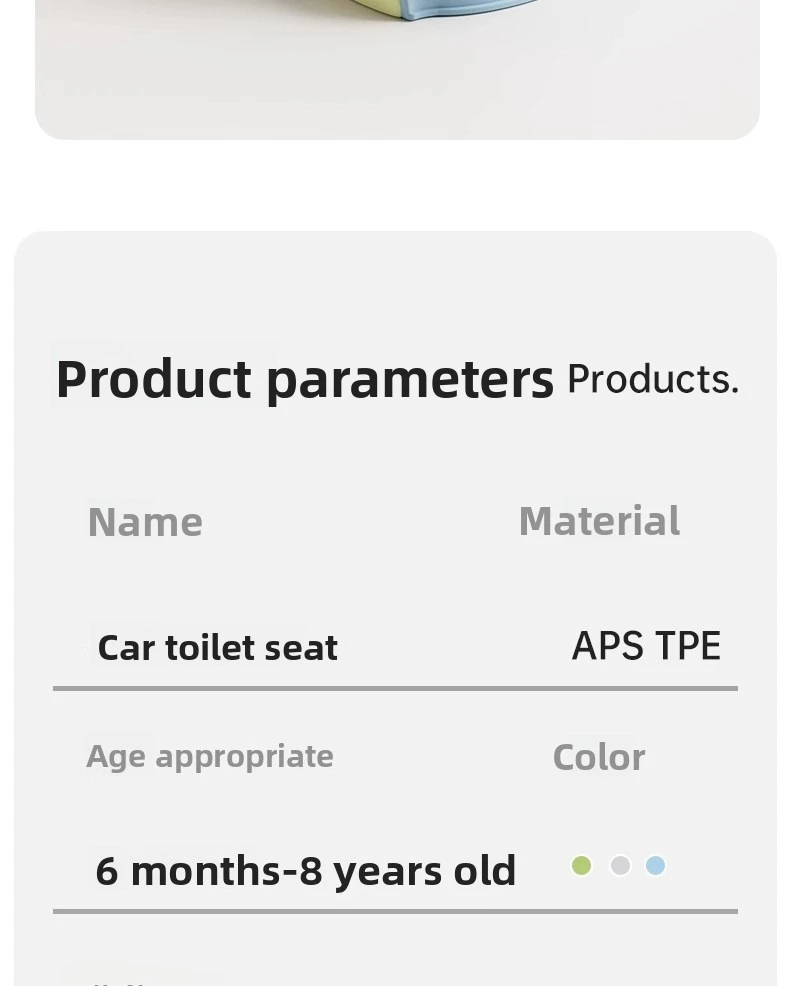Tap the "Age appropriate" label

click(210, 756)
